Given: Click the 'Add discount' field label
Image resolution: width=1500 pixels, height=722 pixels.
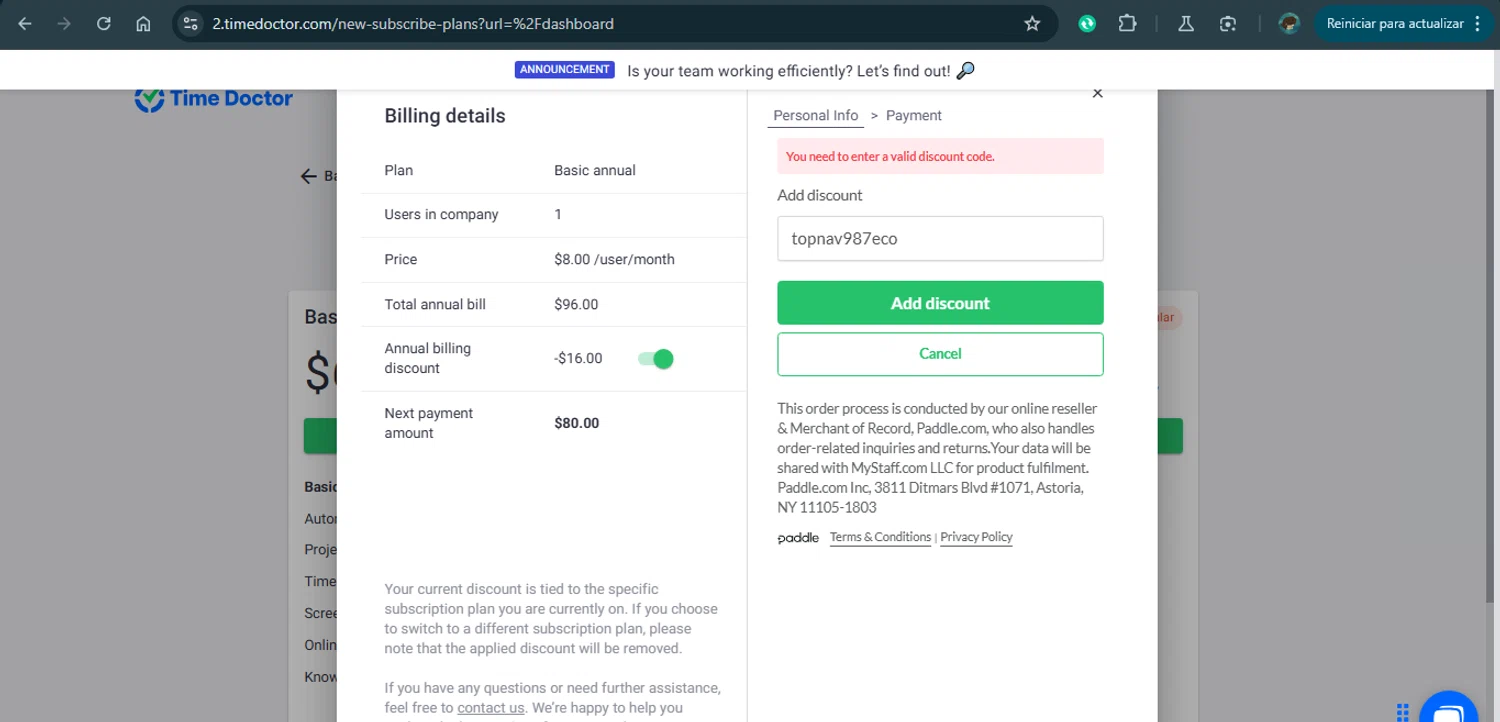Looking at the screenshot, I should point(820,196).
